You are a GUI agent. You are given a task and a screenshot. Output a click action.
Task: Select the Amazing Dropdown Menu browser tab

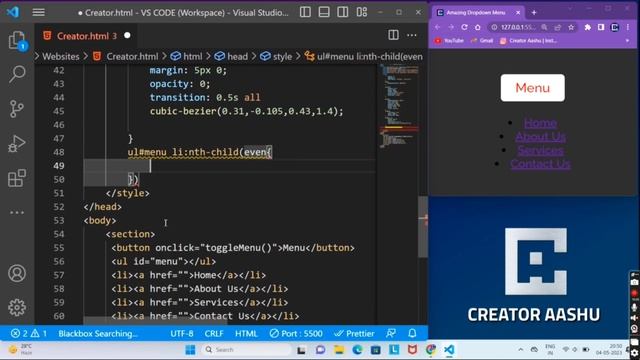pos(476,13)
